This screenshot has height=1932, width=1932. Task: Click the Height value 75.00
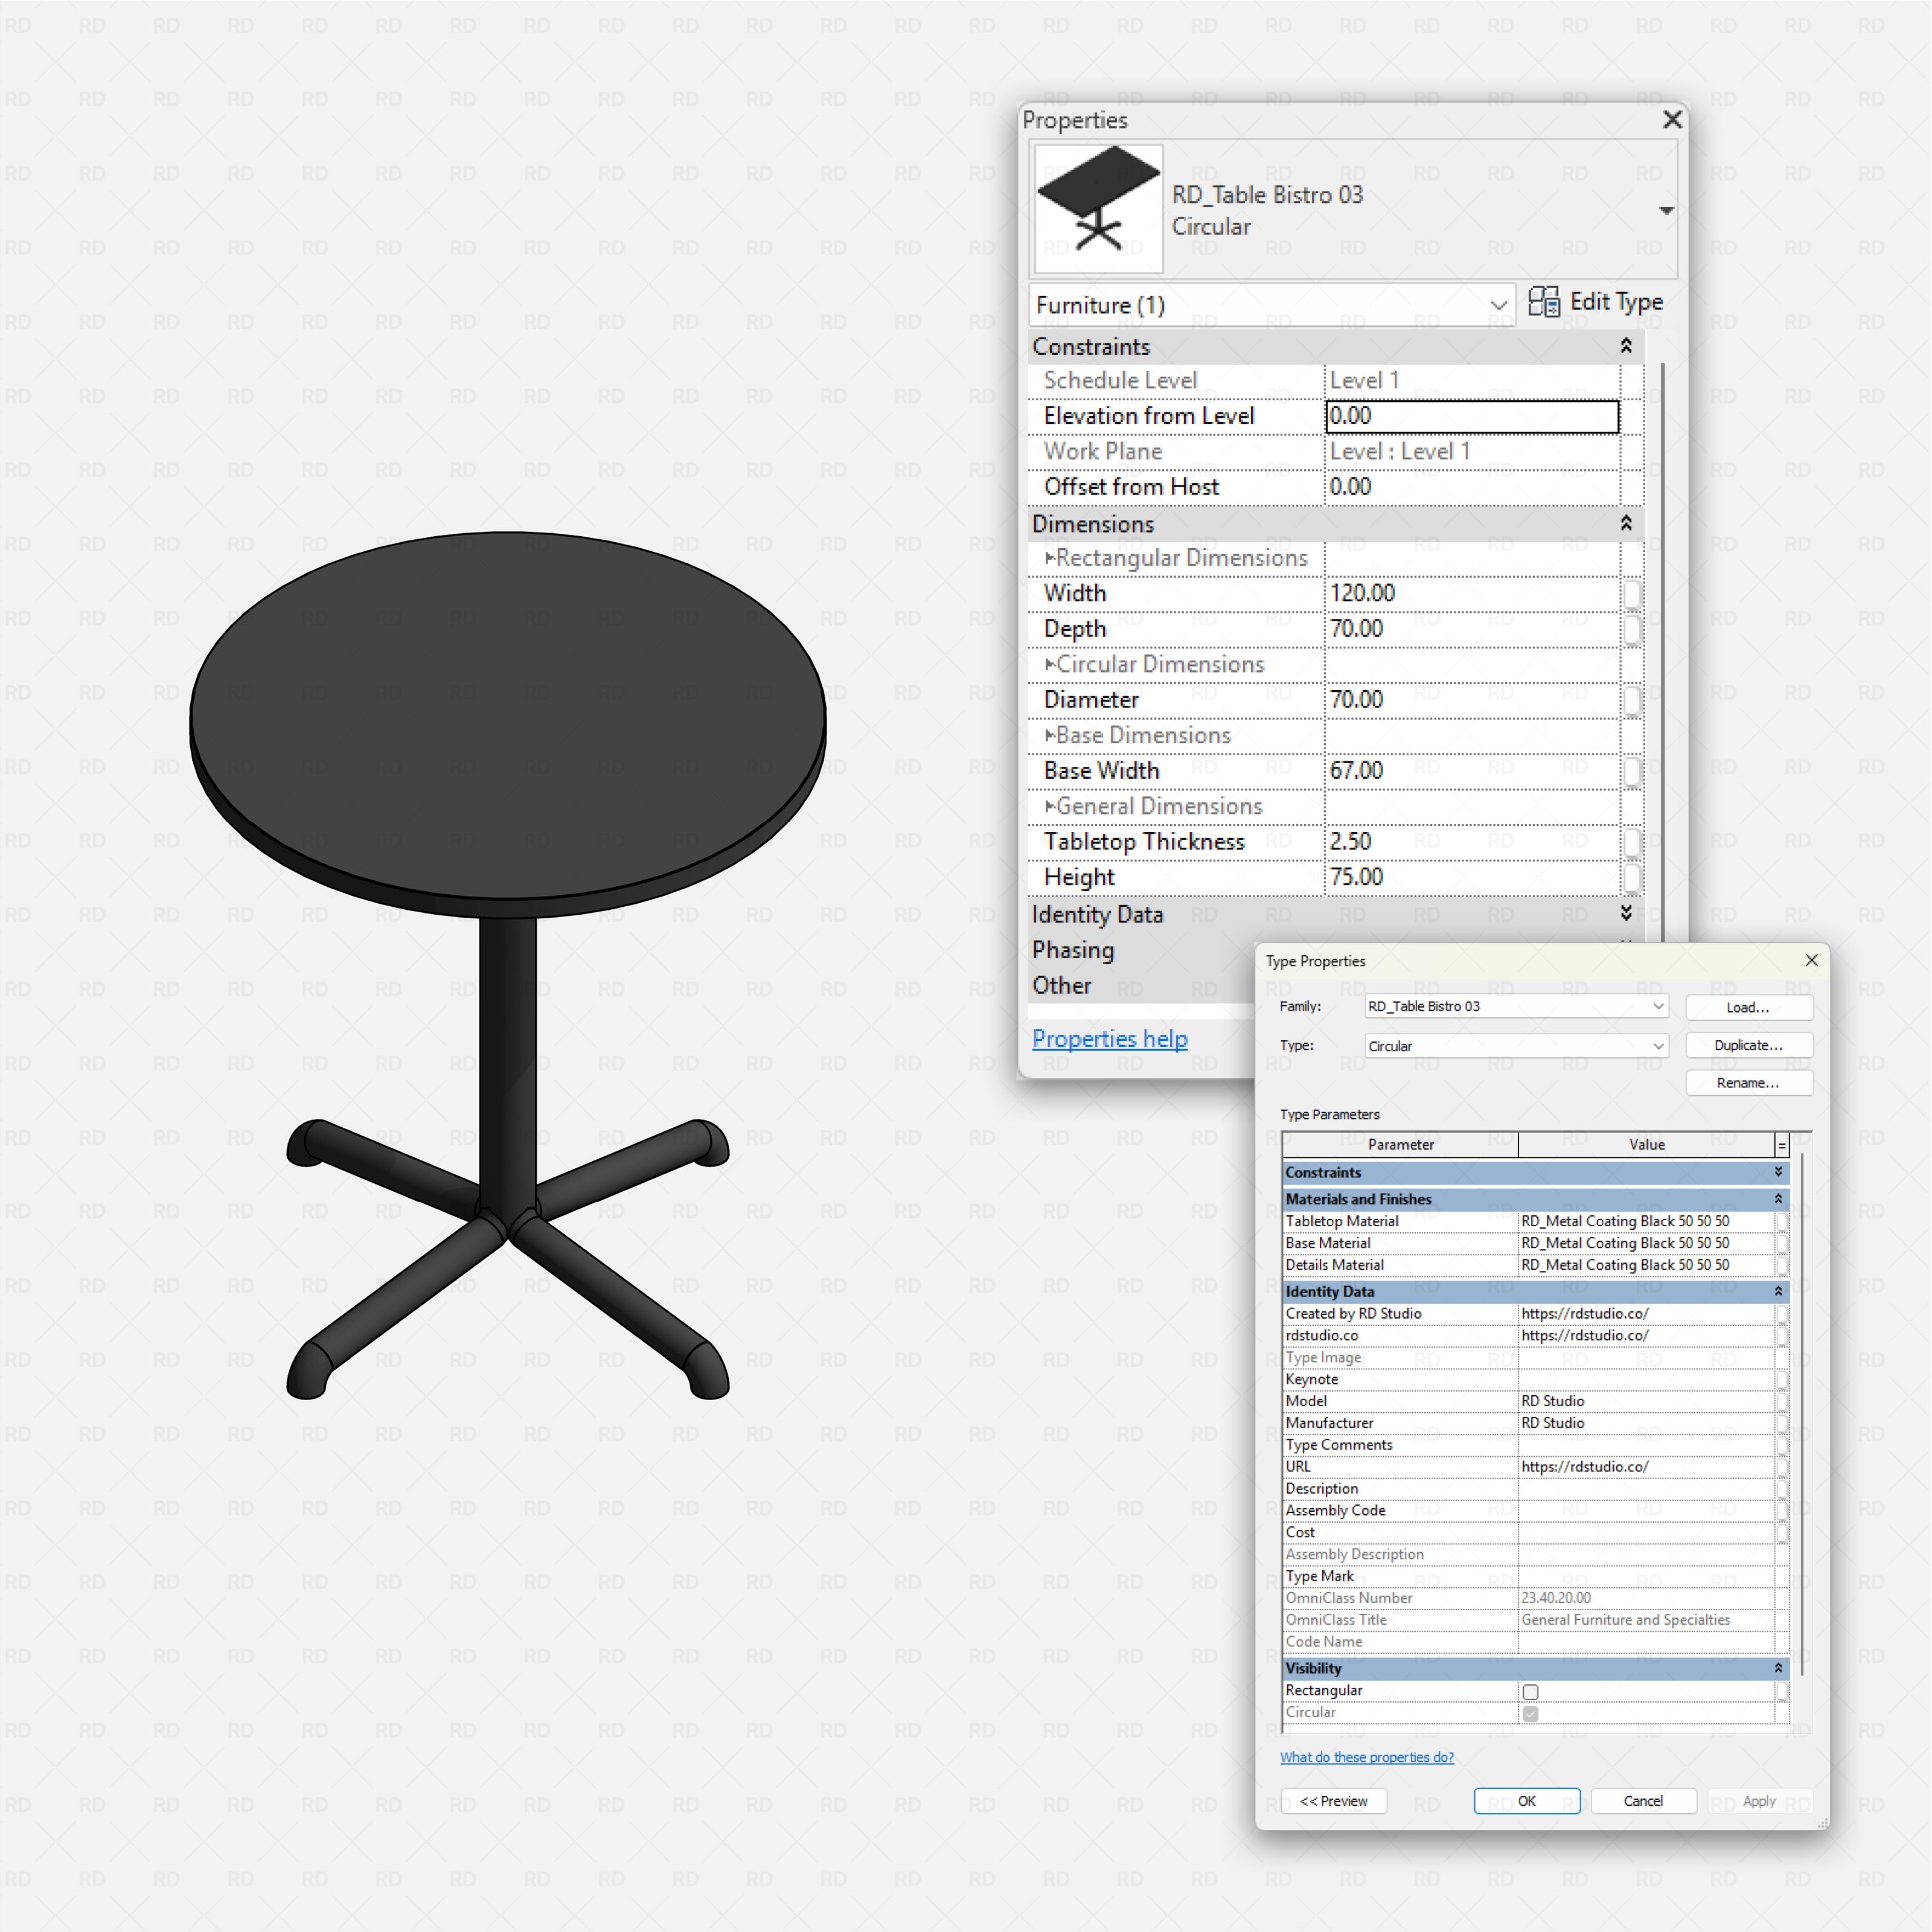coord(1472,877)
